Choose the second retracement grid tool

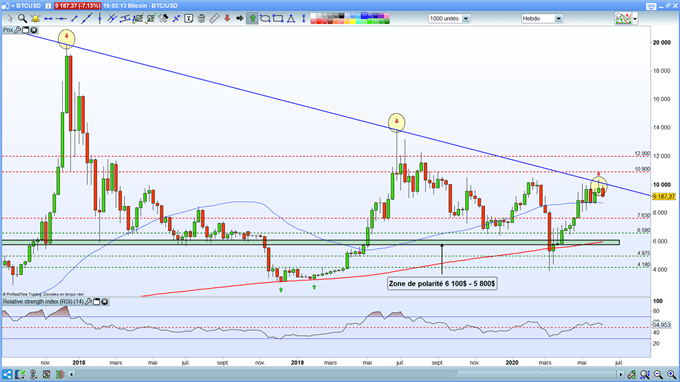pos(150,19)
